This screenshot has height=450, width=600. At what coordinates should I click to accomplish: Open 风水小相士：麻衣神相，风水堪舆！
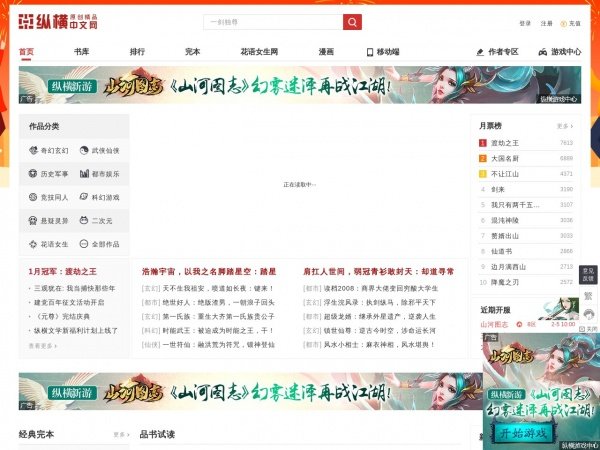pyautogui.click(x=379, y=345)
